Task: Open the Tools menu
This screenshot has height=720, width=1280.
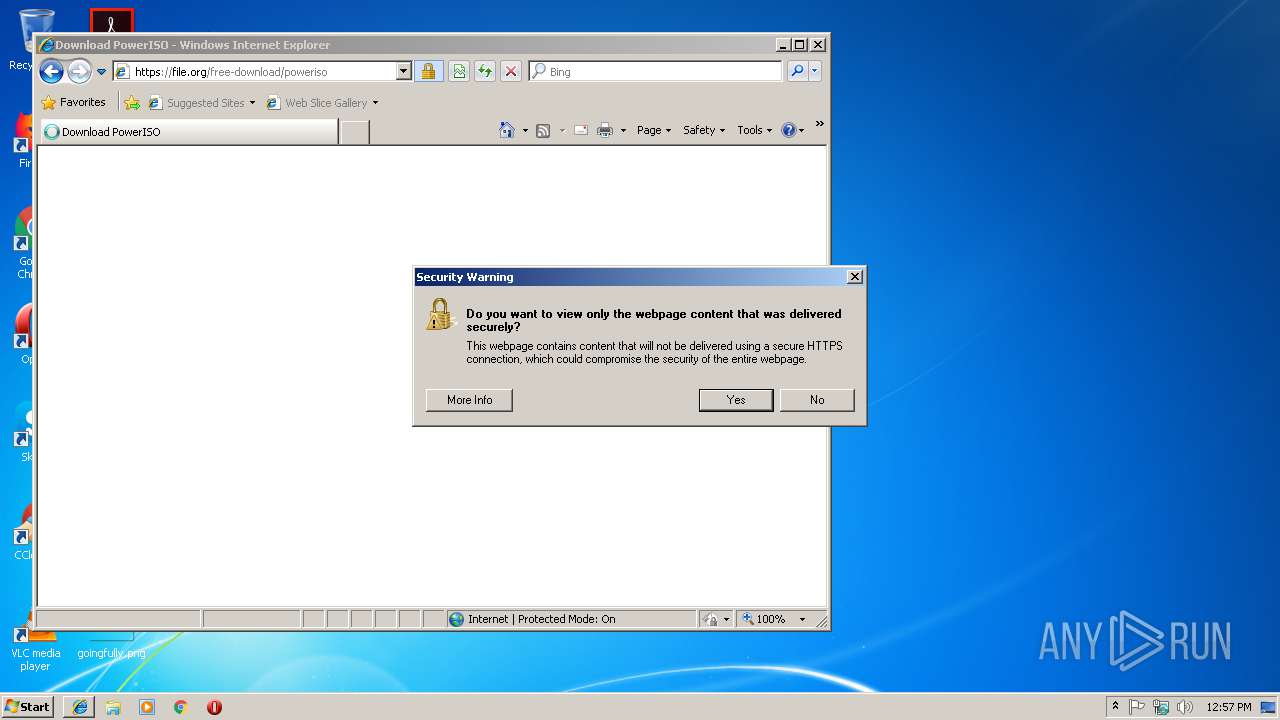Action: [x=755, y=130]
